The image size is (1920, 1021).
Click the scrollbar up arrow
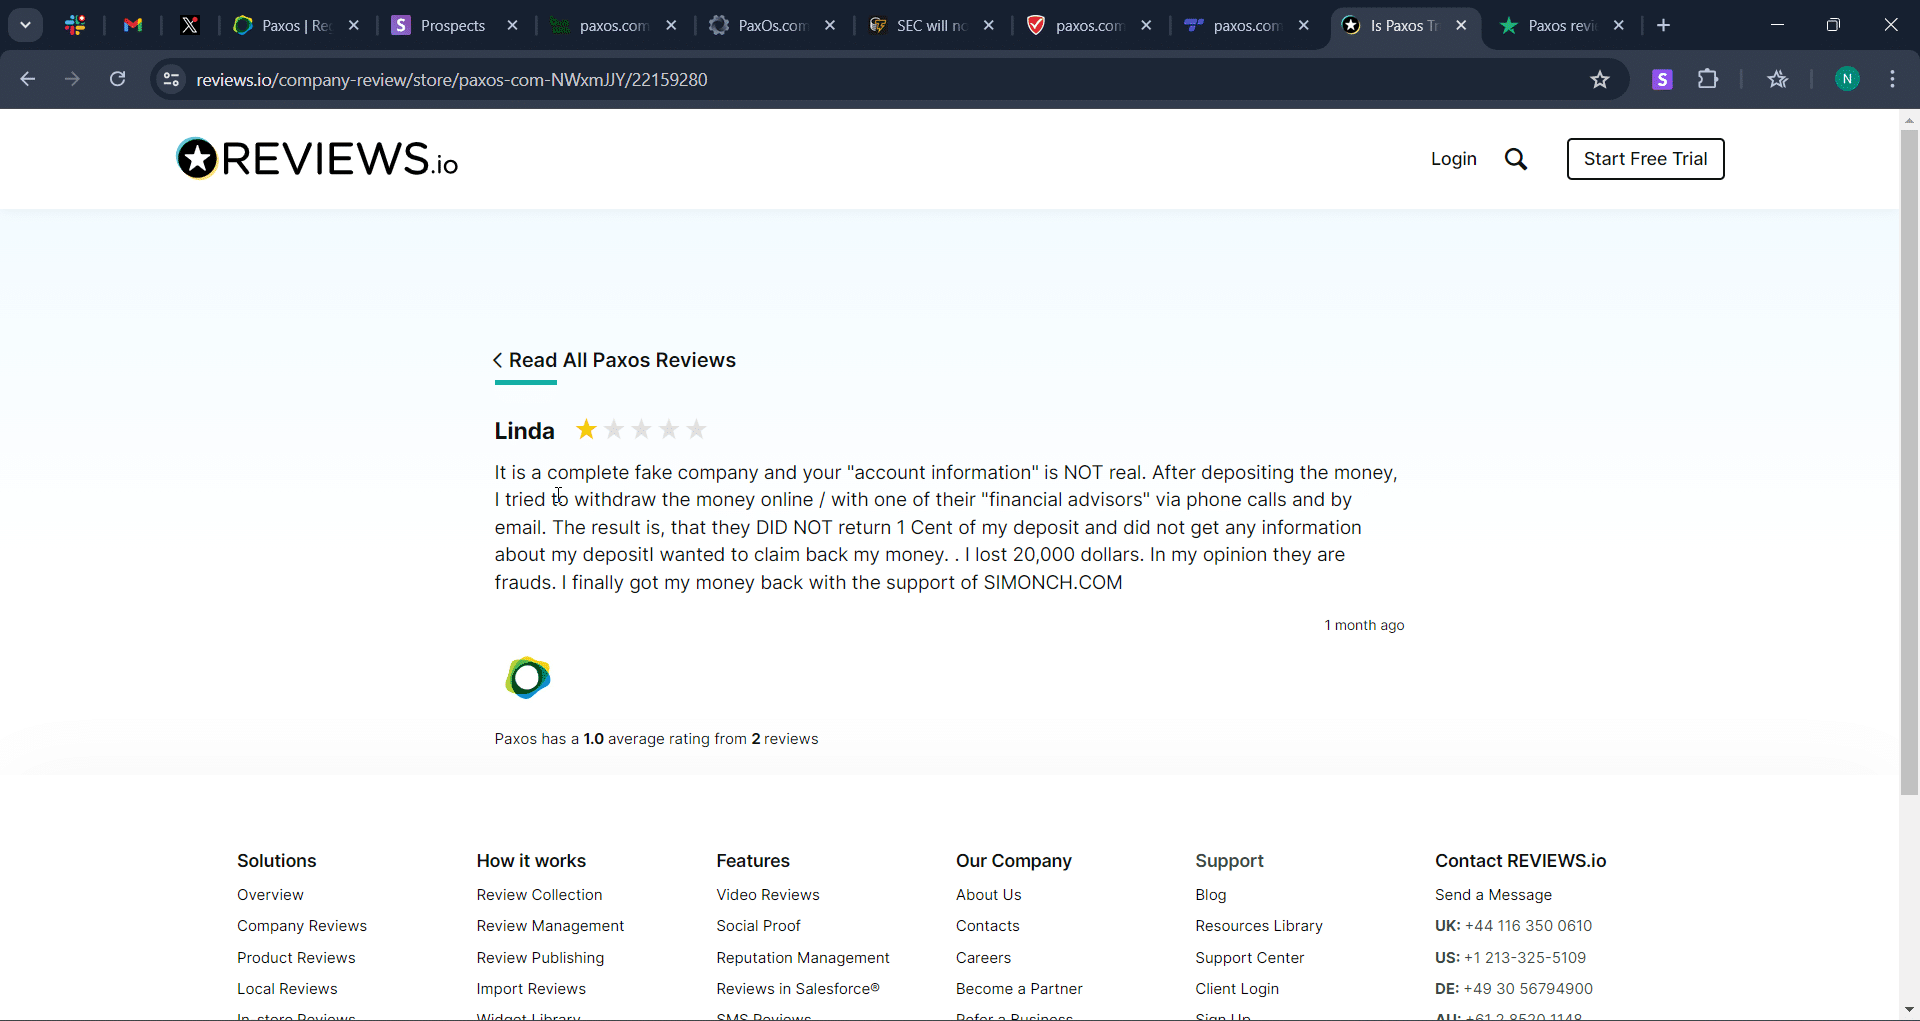(x=1909, y=120)
